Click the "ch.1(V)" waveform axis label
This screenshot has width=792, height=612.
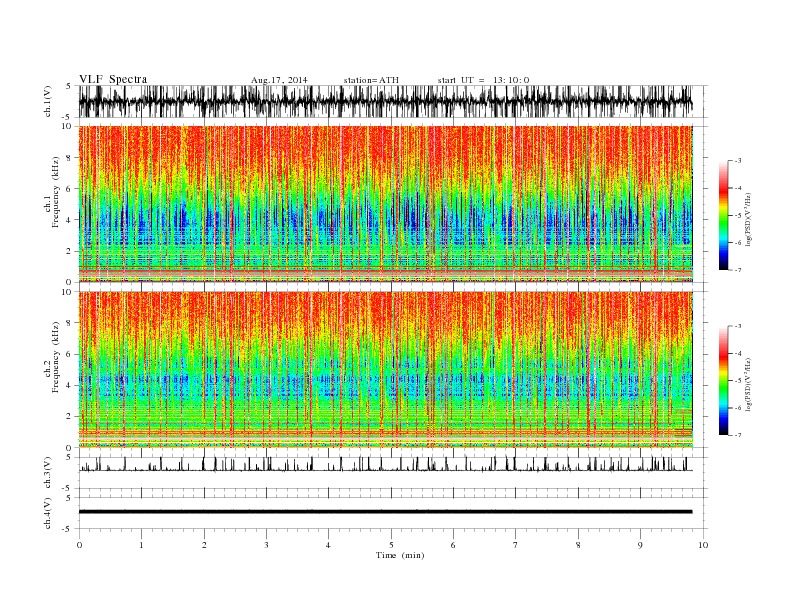(x=48, y=101)
